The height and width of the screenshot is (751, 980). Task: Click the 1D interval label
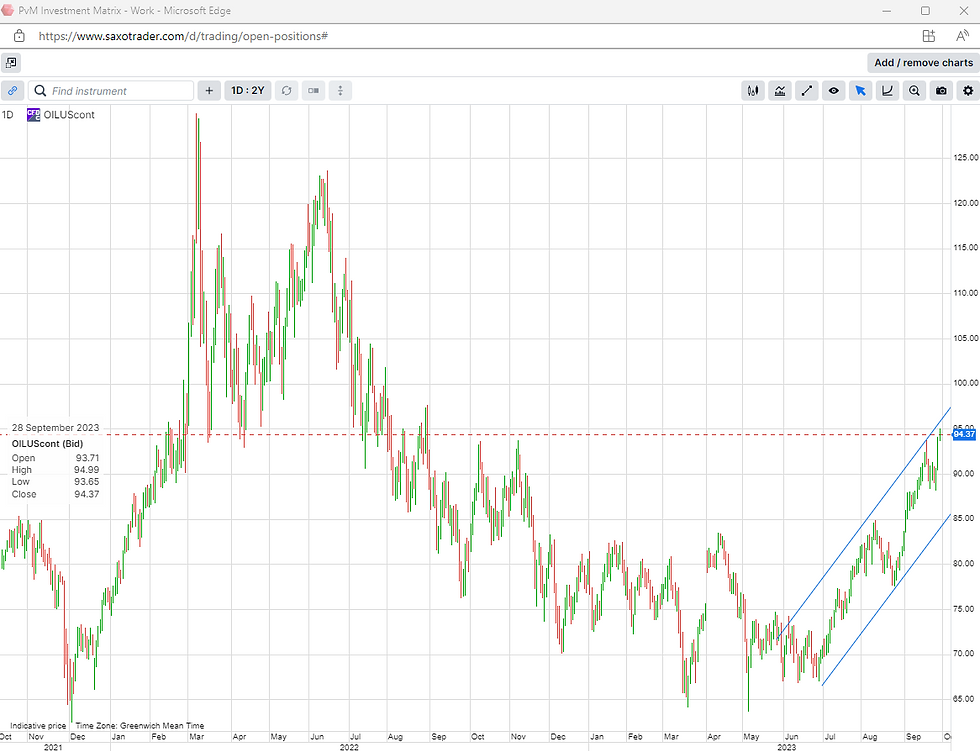tap(8, 115)
